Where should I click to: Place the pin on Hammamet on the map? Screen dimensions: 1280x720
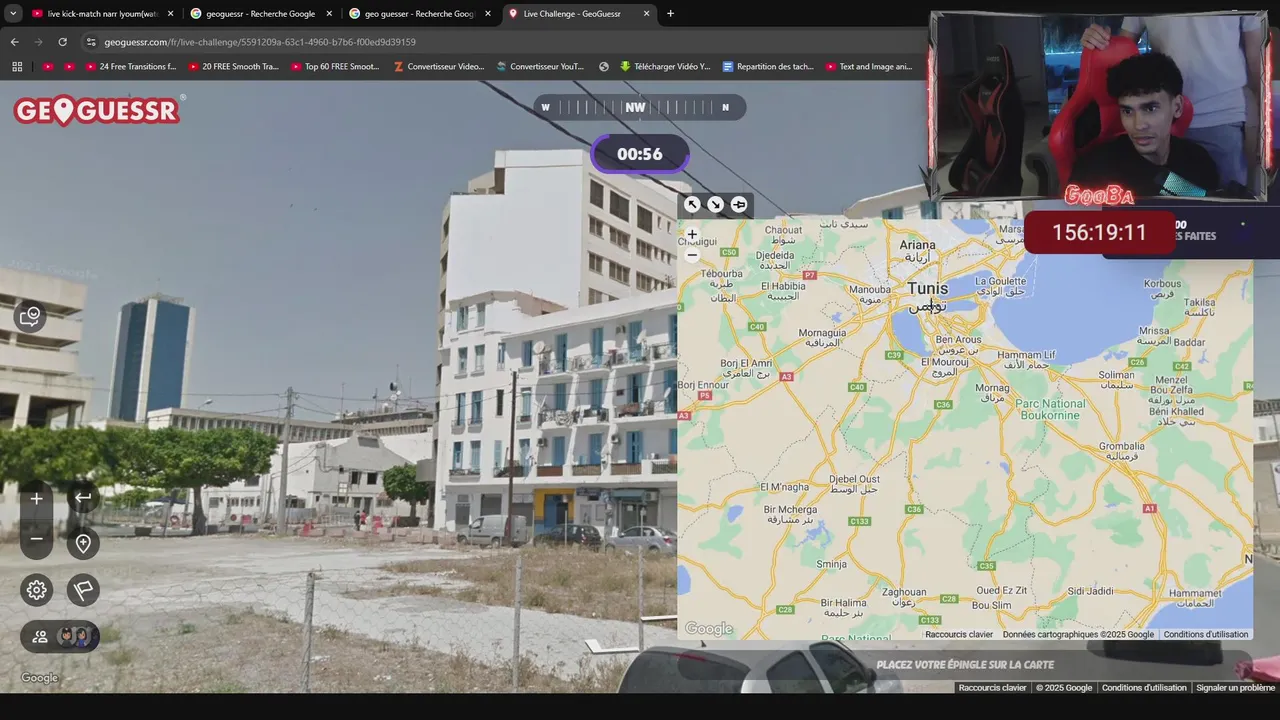click(x=1194, y=594)
